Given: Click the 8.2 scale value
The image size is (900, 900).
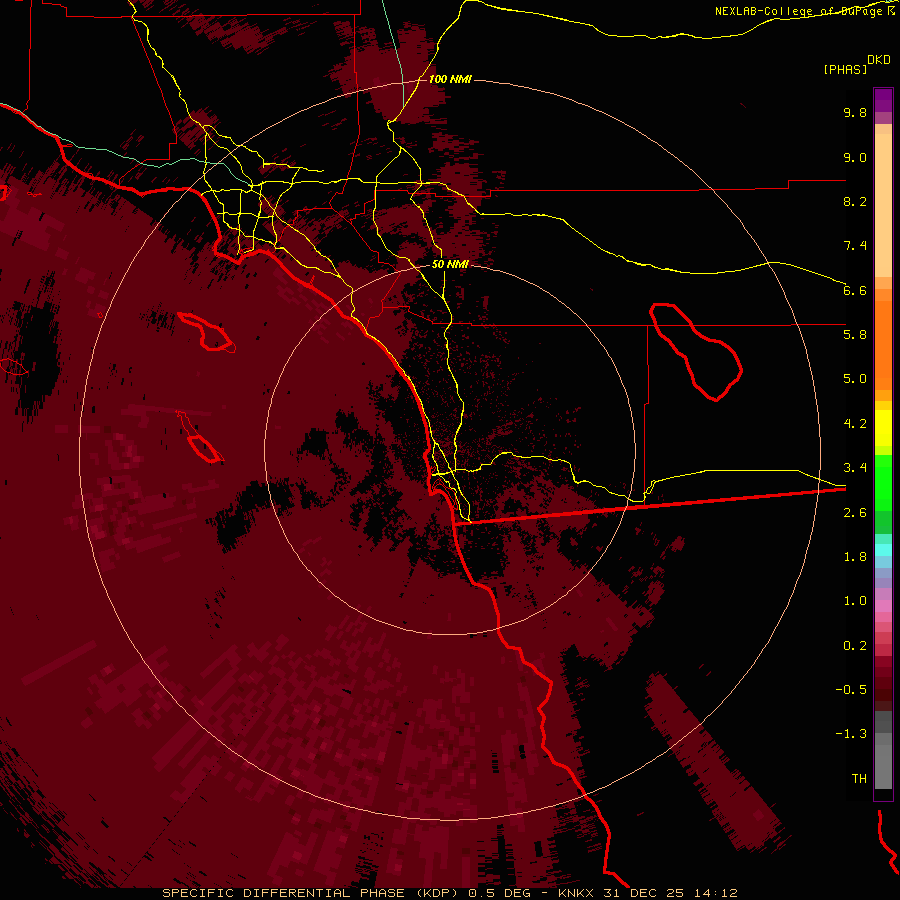Looking at the screenshot, I should point(855,201).
